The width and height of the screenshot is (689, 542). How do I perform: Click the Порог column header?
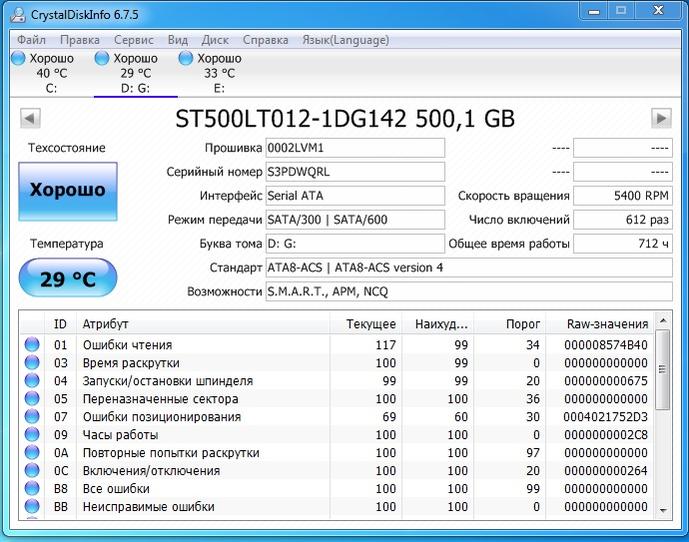pyautogui.click(x=510, y=324)
